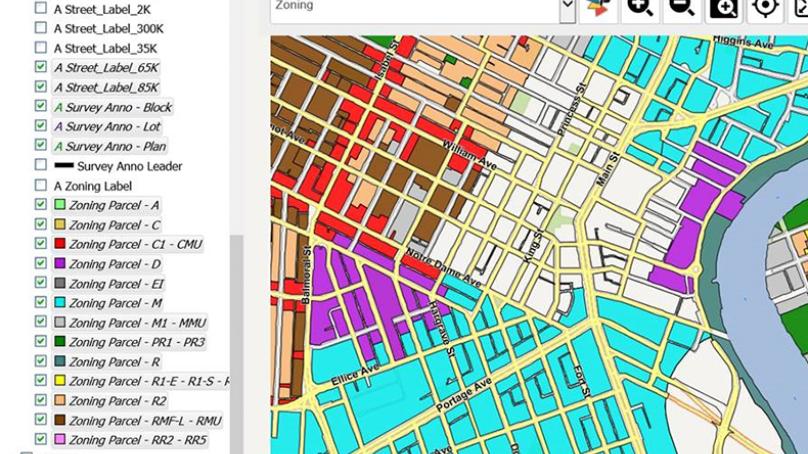Zoom in with the plus magnifier
Image resolution: width=808 pixels, height=454 pixels.
coord(640,8)
